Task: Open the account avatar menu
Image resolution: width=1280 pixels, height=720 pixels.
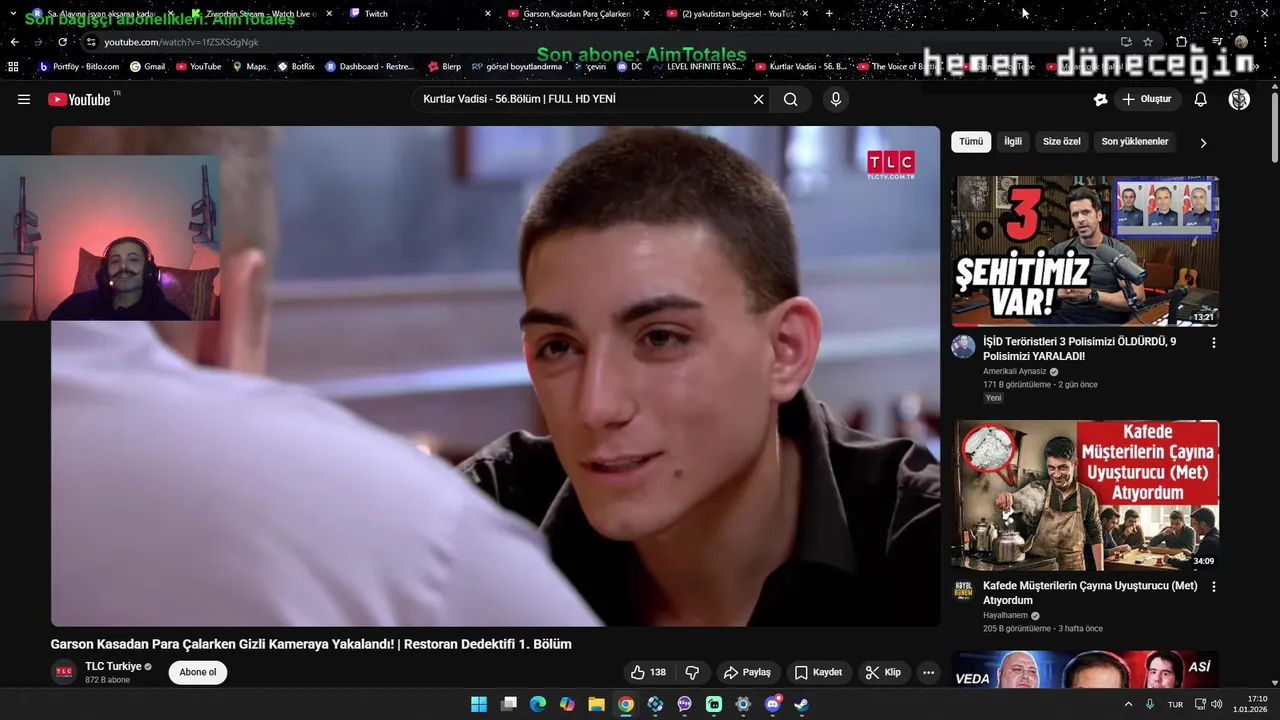Action: 1239,99
